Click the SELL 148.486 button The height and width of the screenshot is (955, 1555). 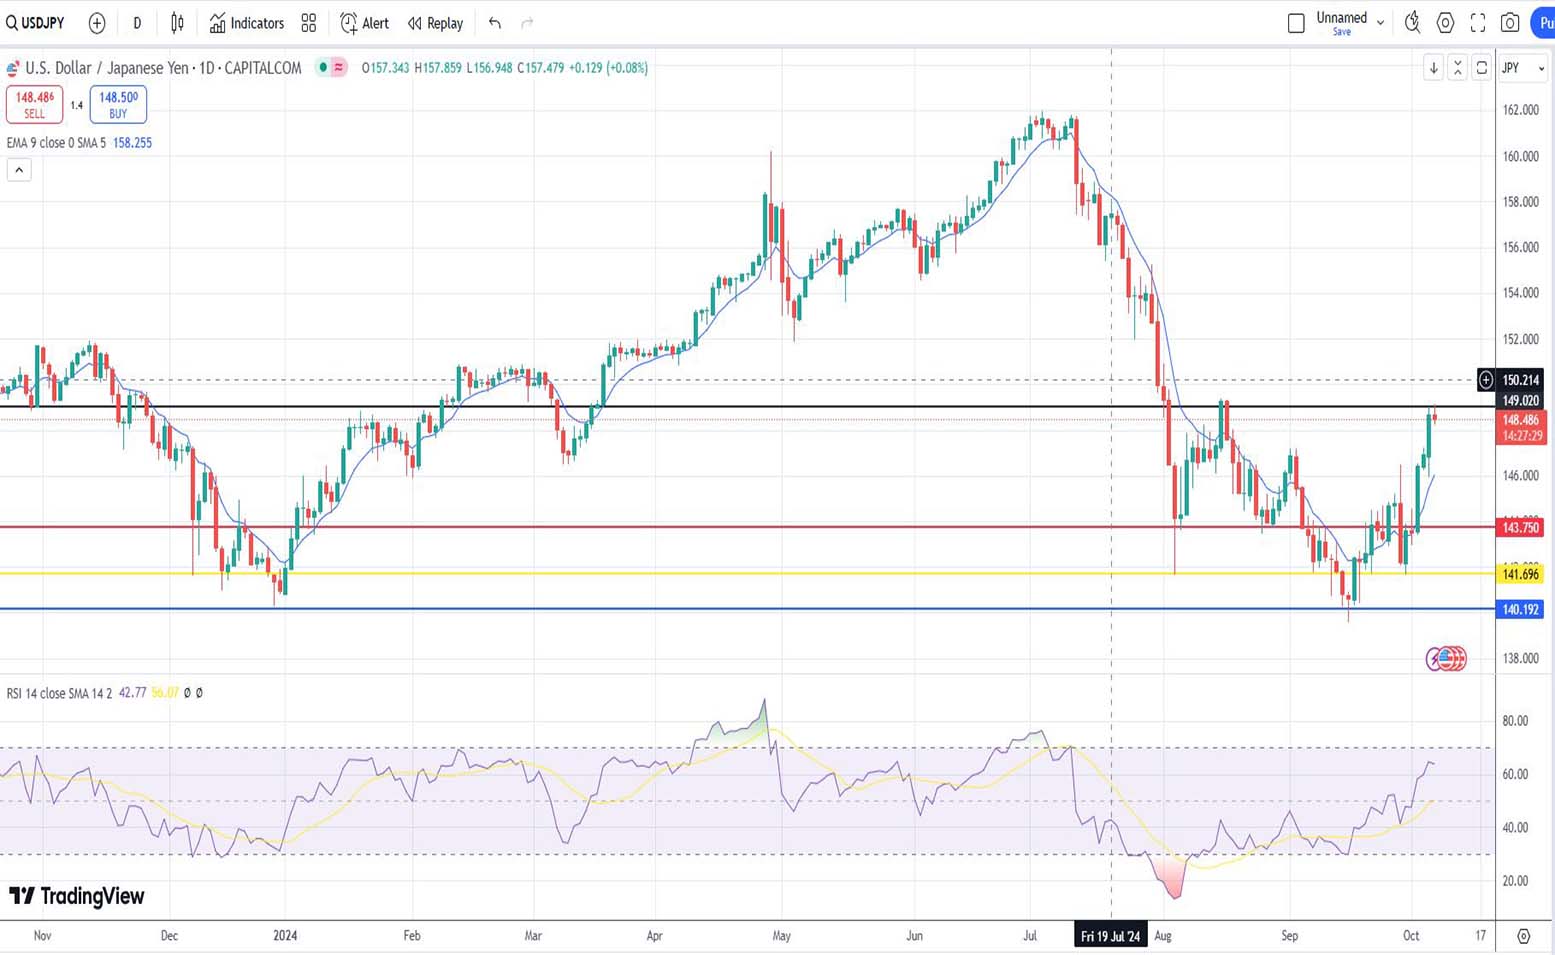pyautogui.click(x=35, y=104)
